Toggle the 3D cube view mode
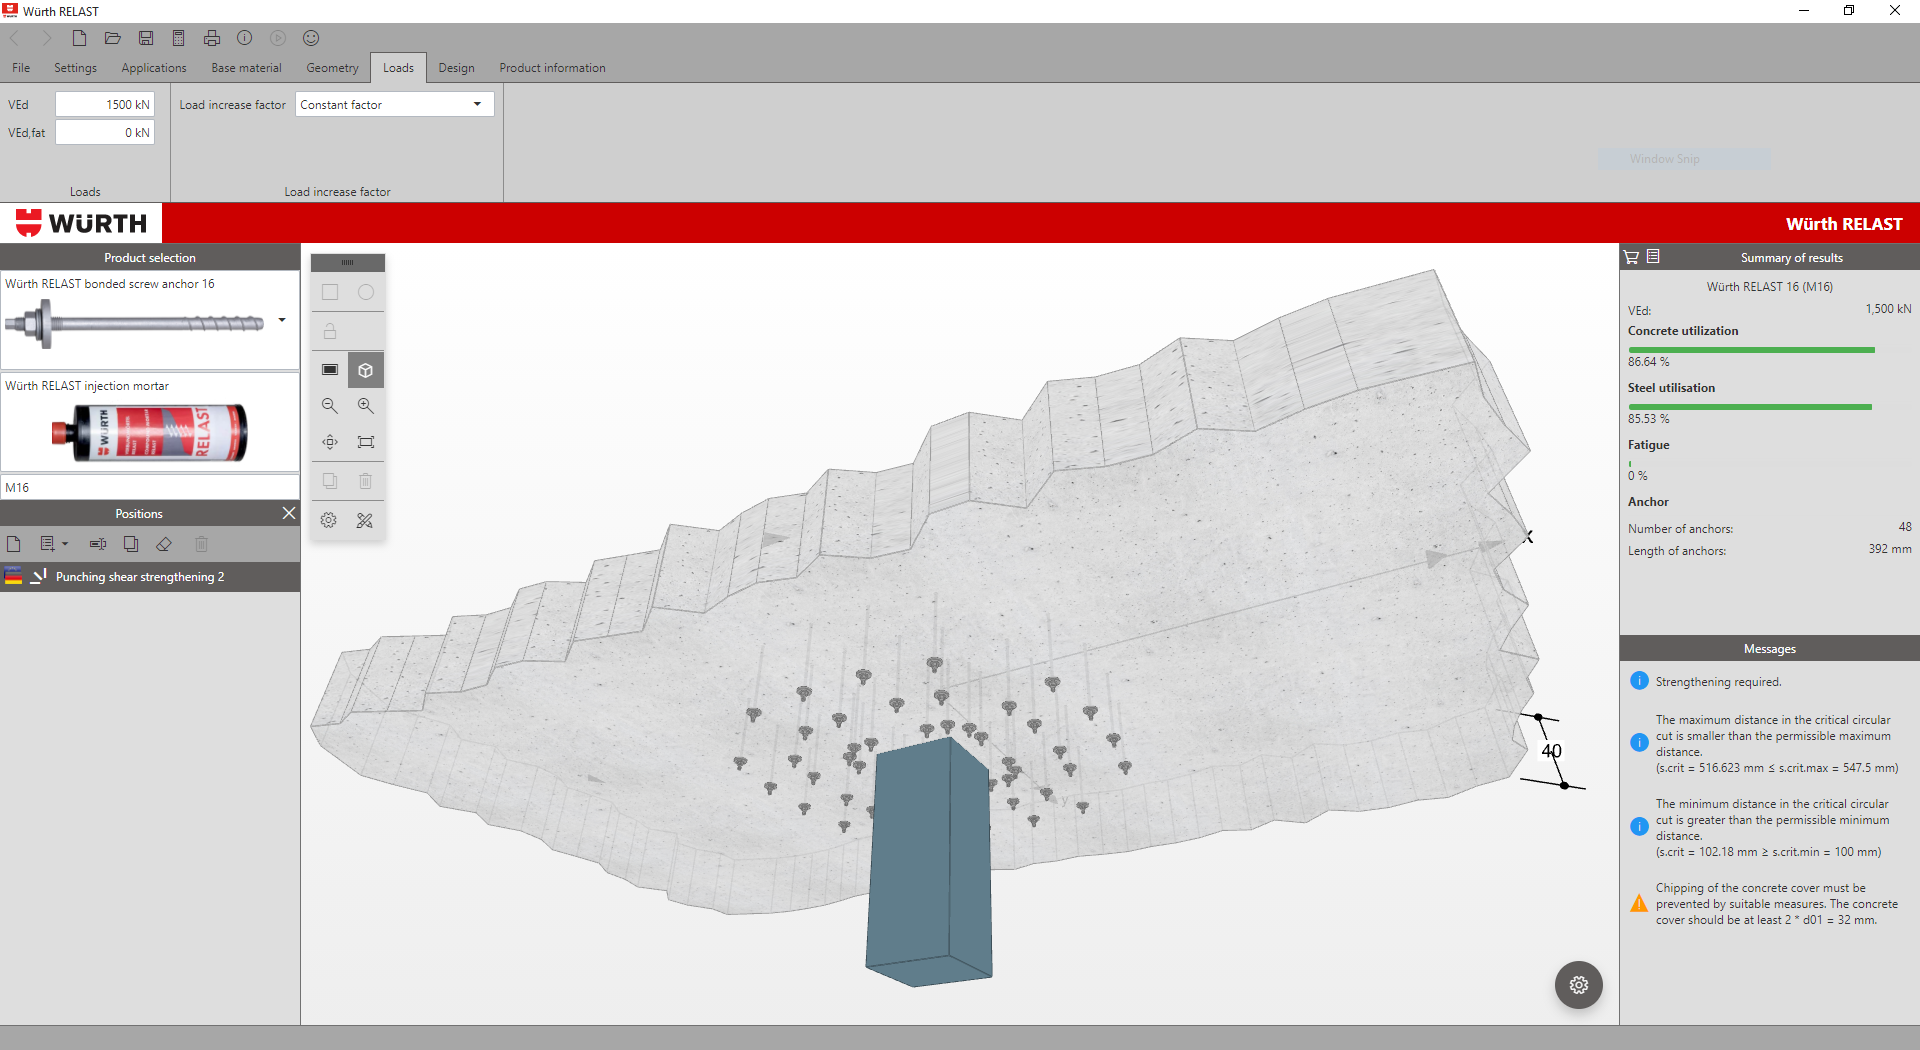 click(x=366, y=370)
